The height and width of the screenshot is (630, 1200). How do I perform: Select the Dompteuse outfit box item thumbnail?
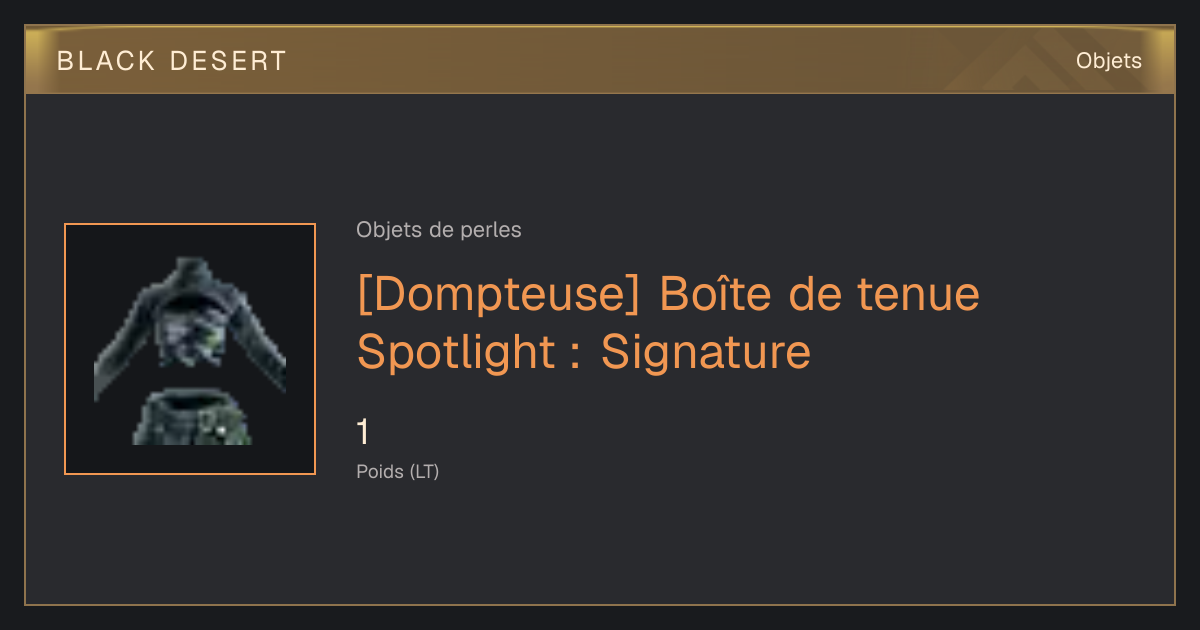coord(190,349)
